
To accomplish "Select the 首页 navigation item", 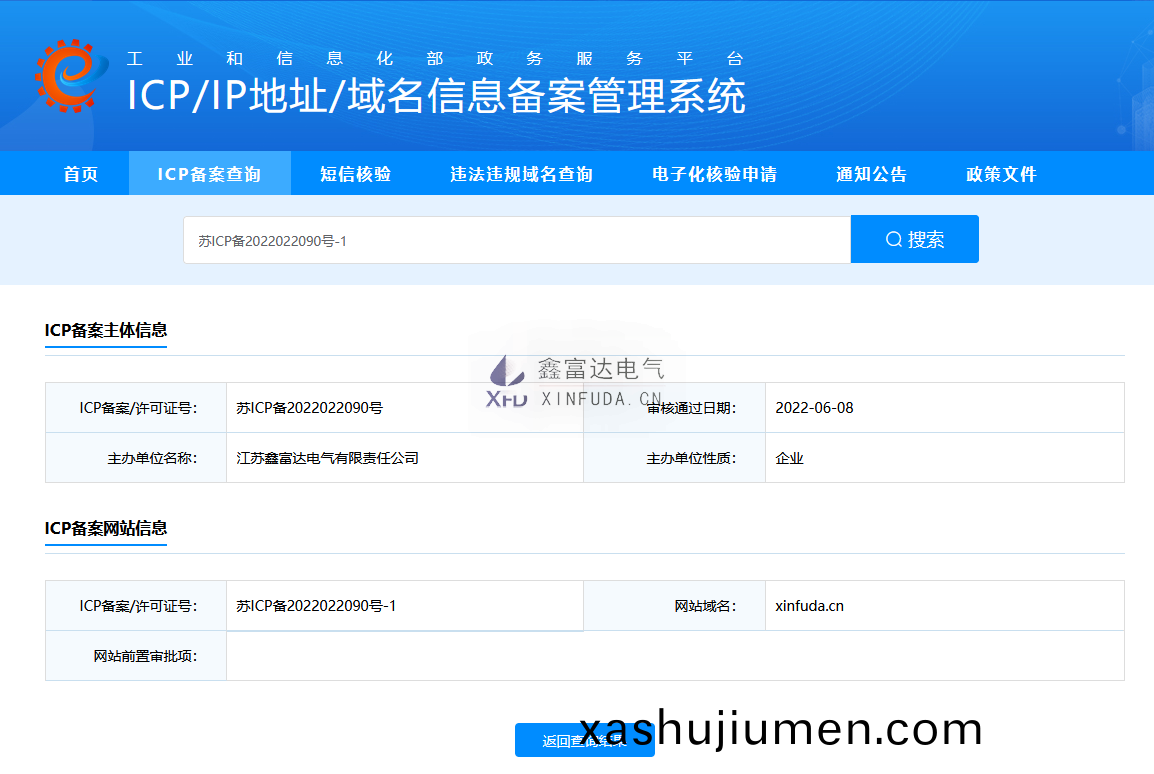I will pos(81,172).
